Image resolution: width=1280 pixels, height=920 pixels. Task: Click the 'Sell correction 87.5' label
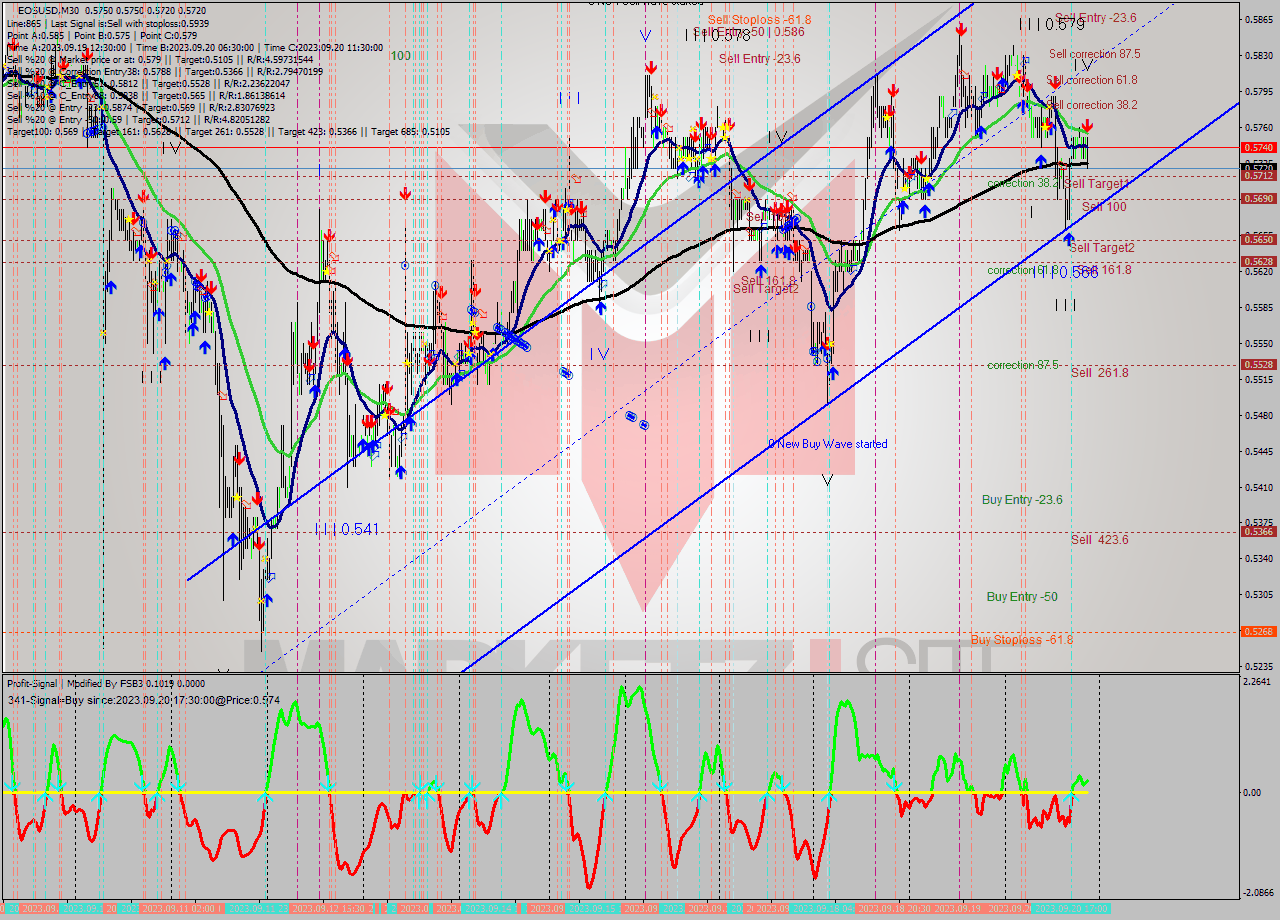click(x=1094, y=54)
